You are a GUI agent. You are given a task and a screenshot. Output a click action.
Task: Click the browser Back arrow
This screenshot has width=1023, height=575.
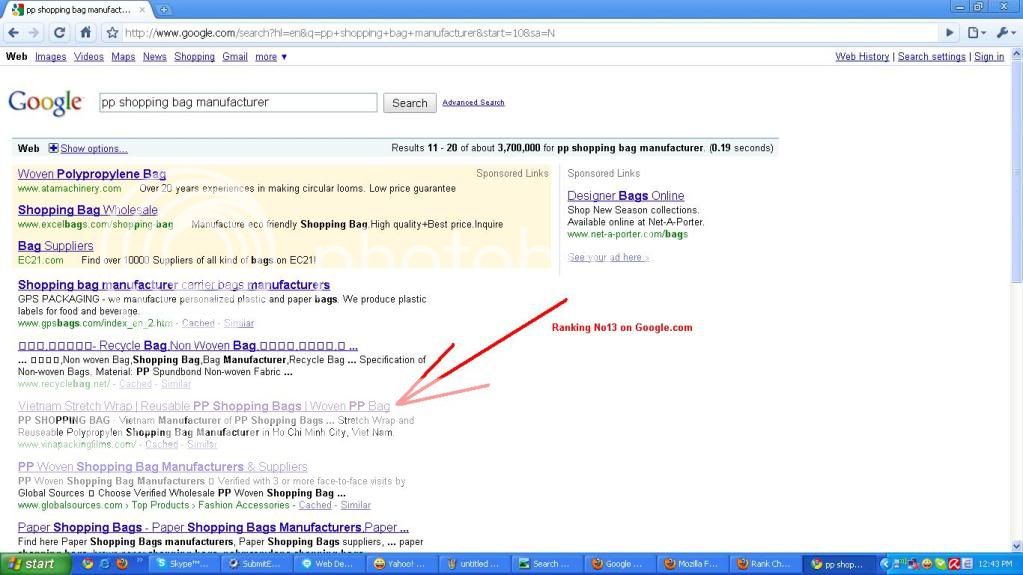(13, 32)
